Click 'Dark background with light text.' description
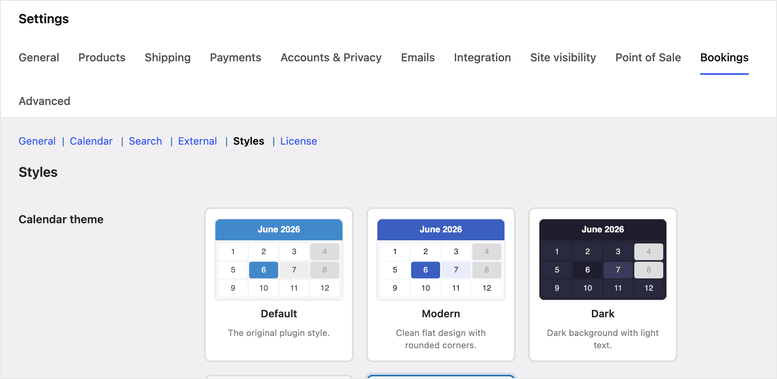The image size is (777, 379). tap(603, 339)
